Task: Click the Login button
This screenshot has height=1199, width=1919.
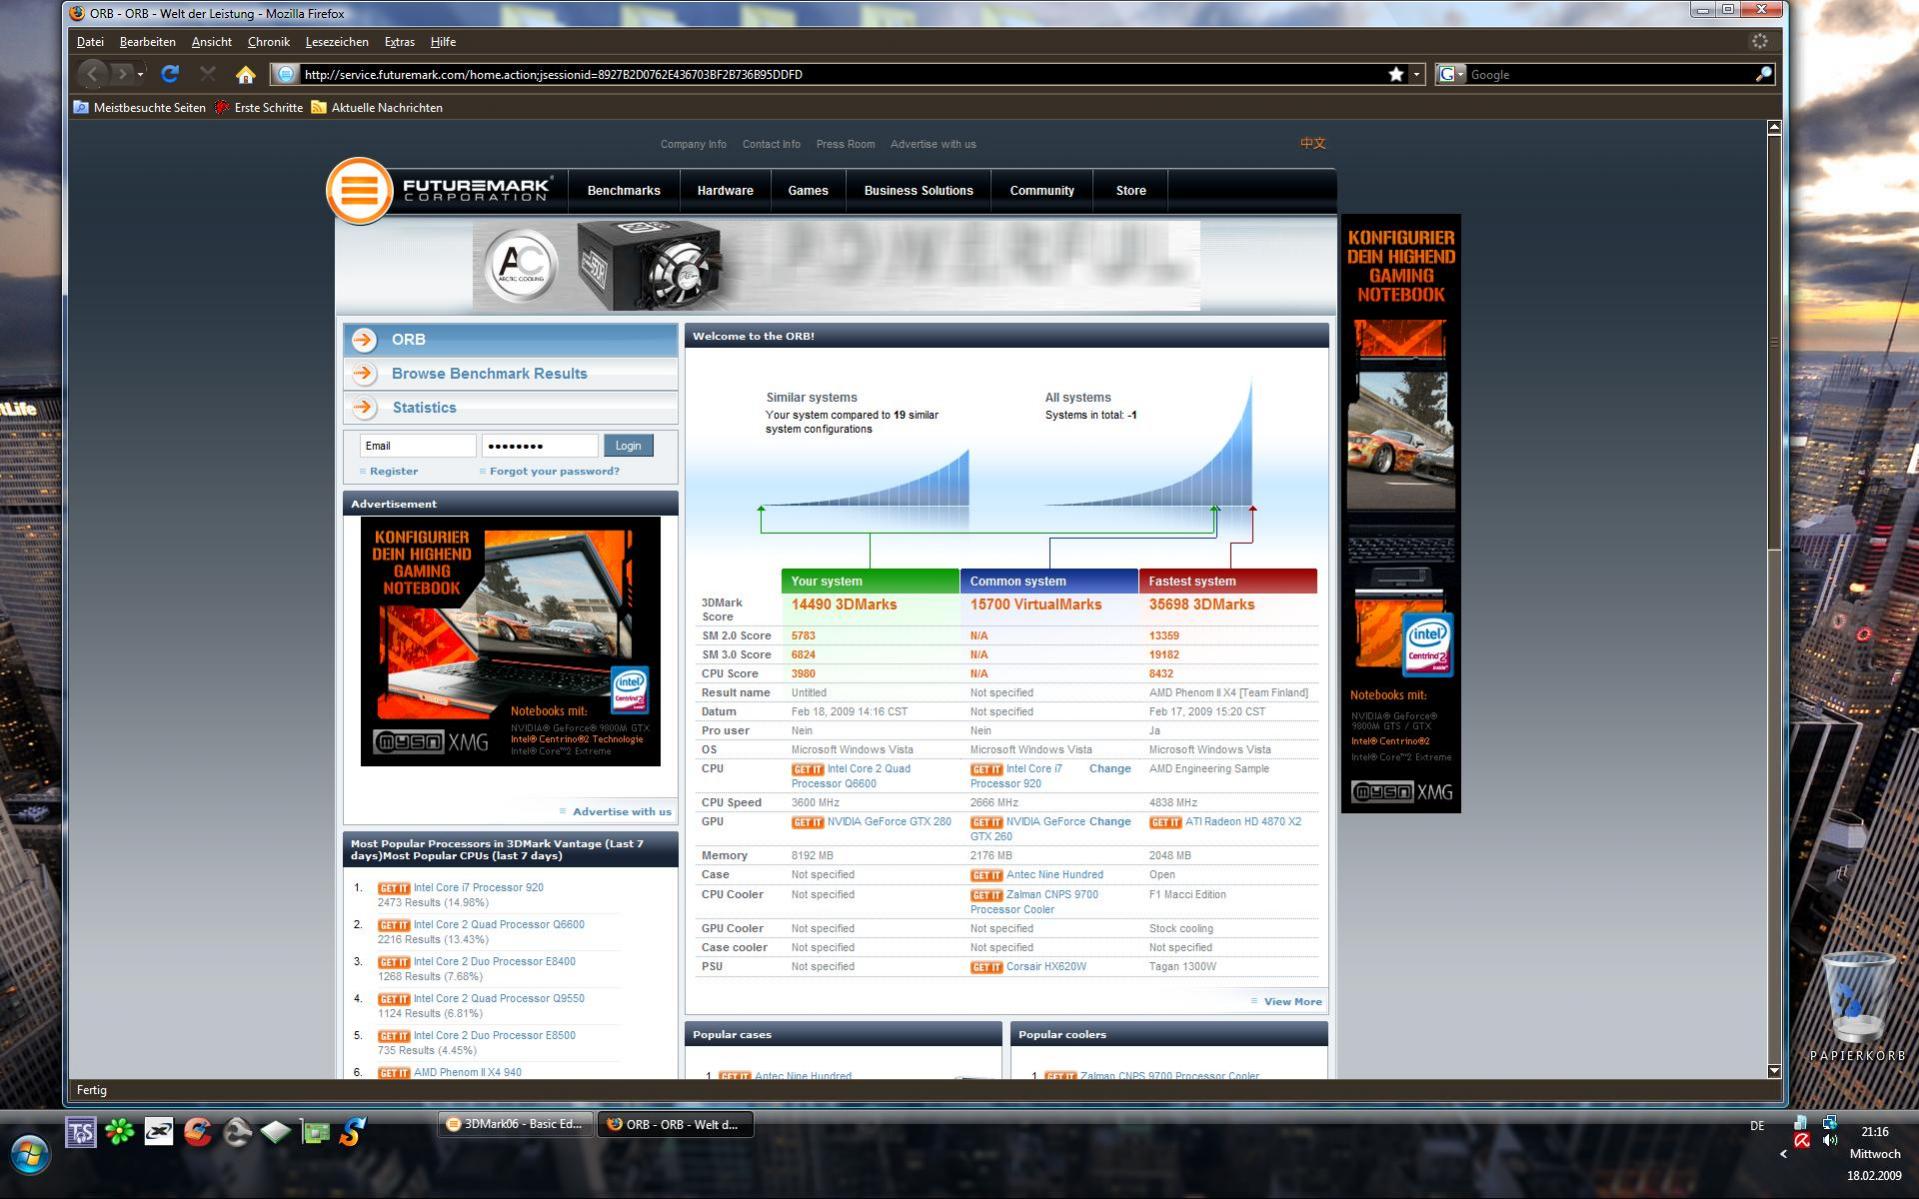Action: pyautogui.click(x=628, y=446)
